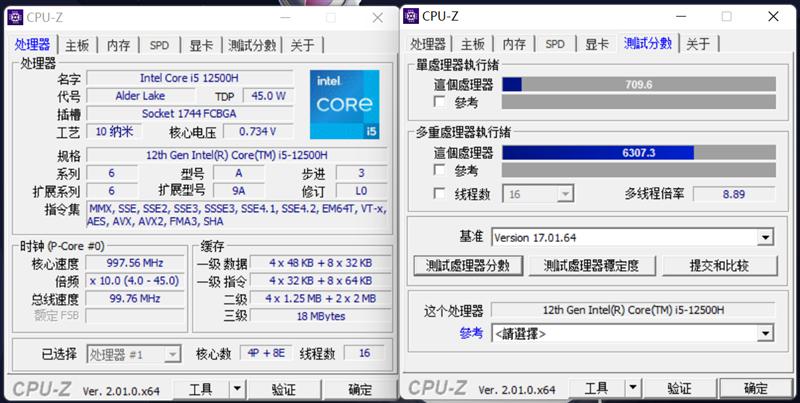Click the CPU-Z icon in the left window title bar

[x=15, y=17]
